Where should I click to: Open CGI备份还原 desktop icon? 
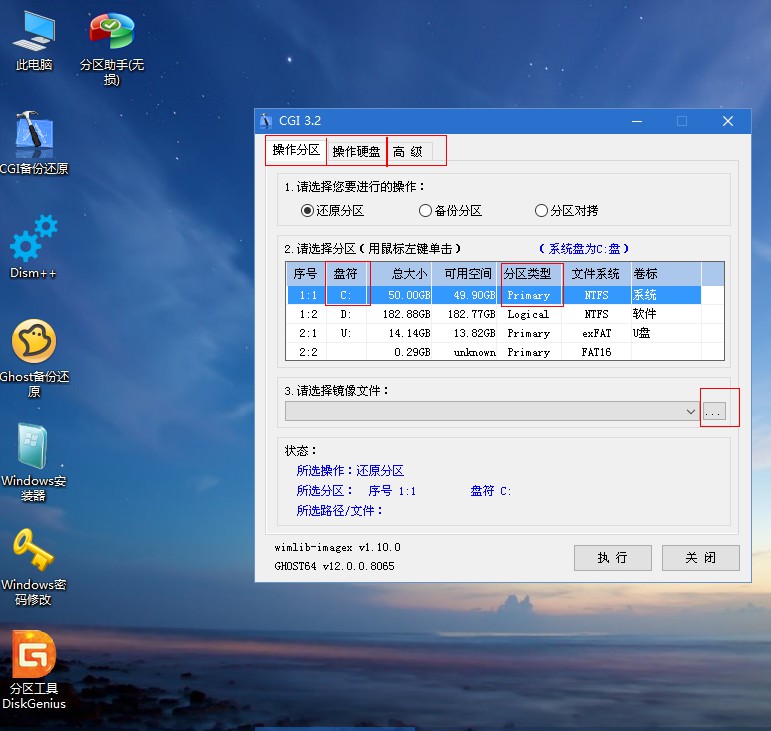pyautogui.click(x=33, y=143)
